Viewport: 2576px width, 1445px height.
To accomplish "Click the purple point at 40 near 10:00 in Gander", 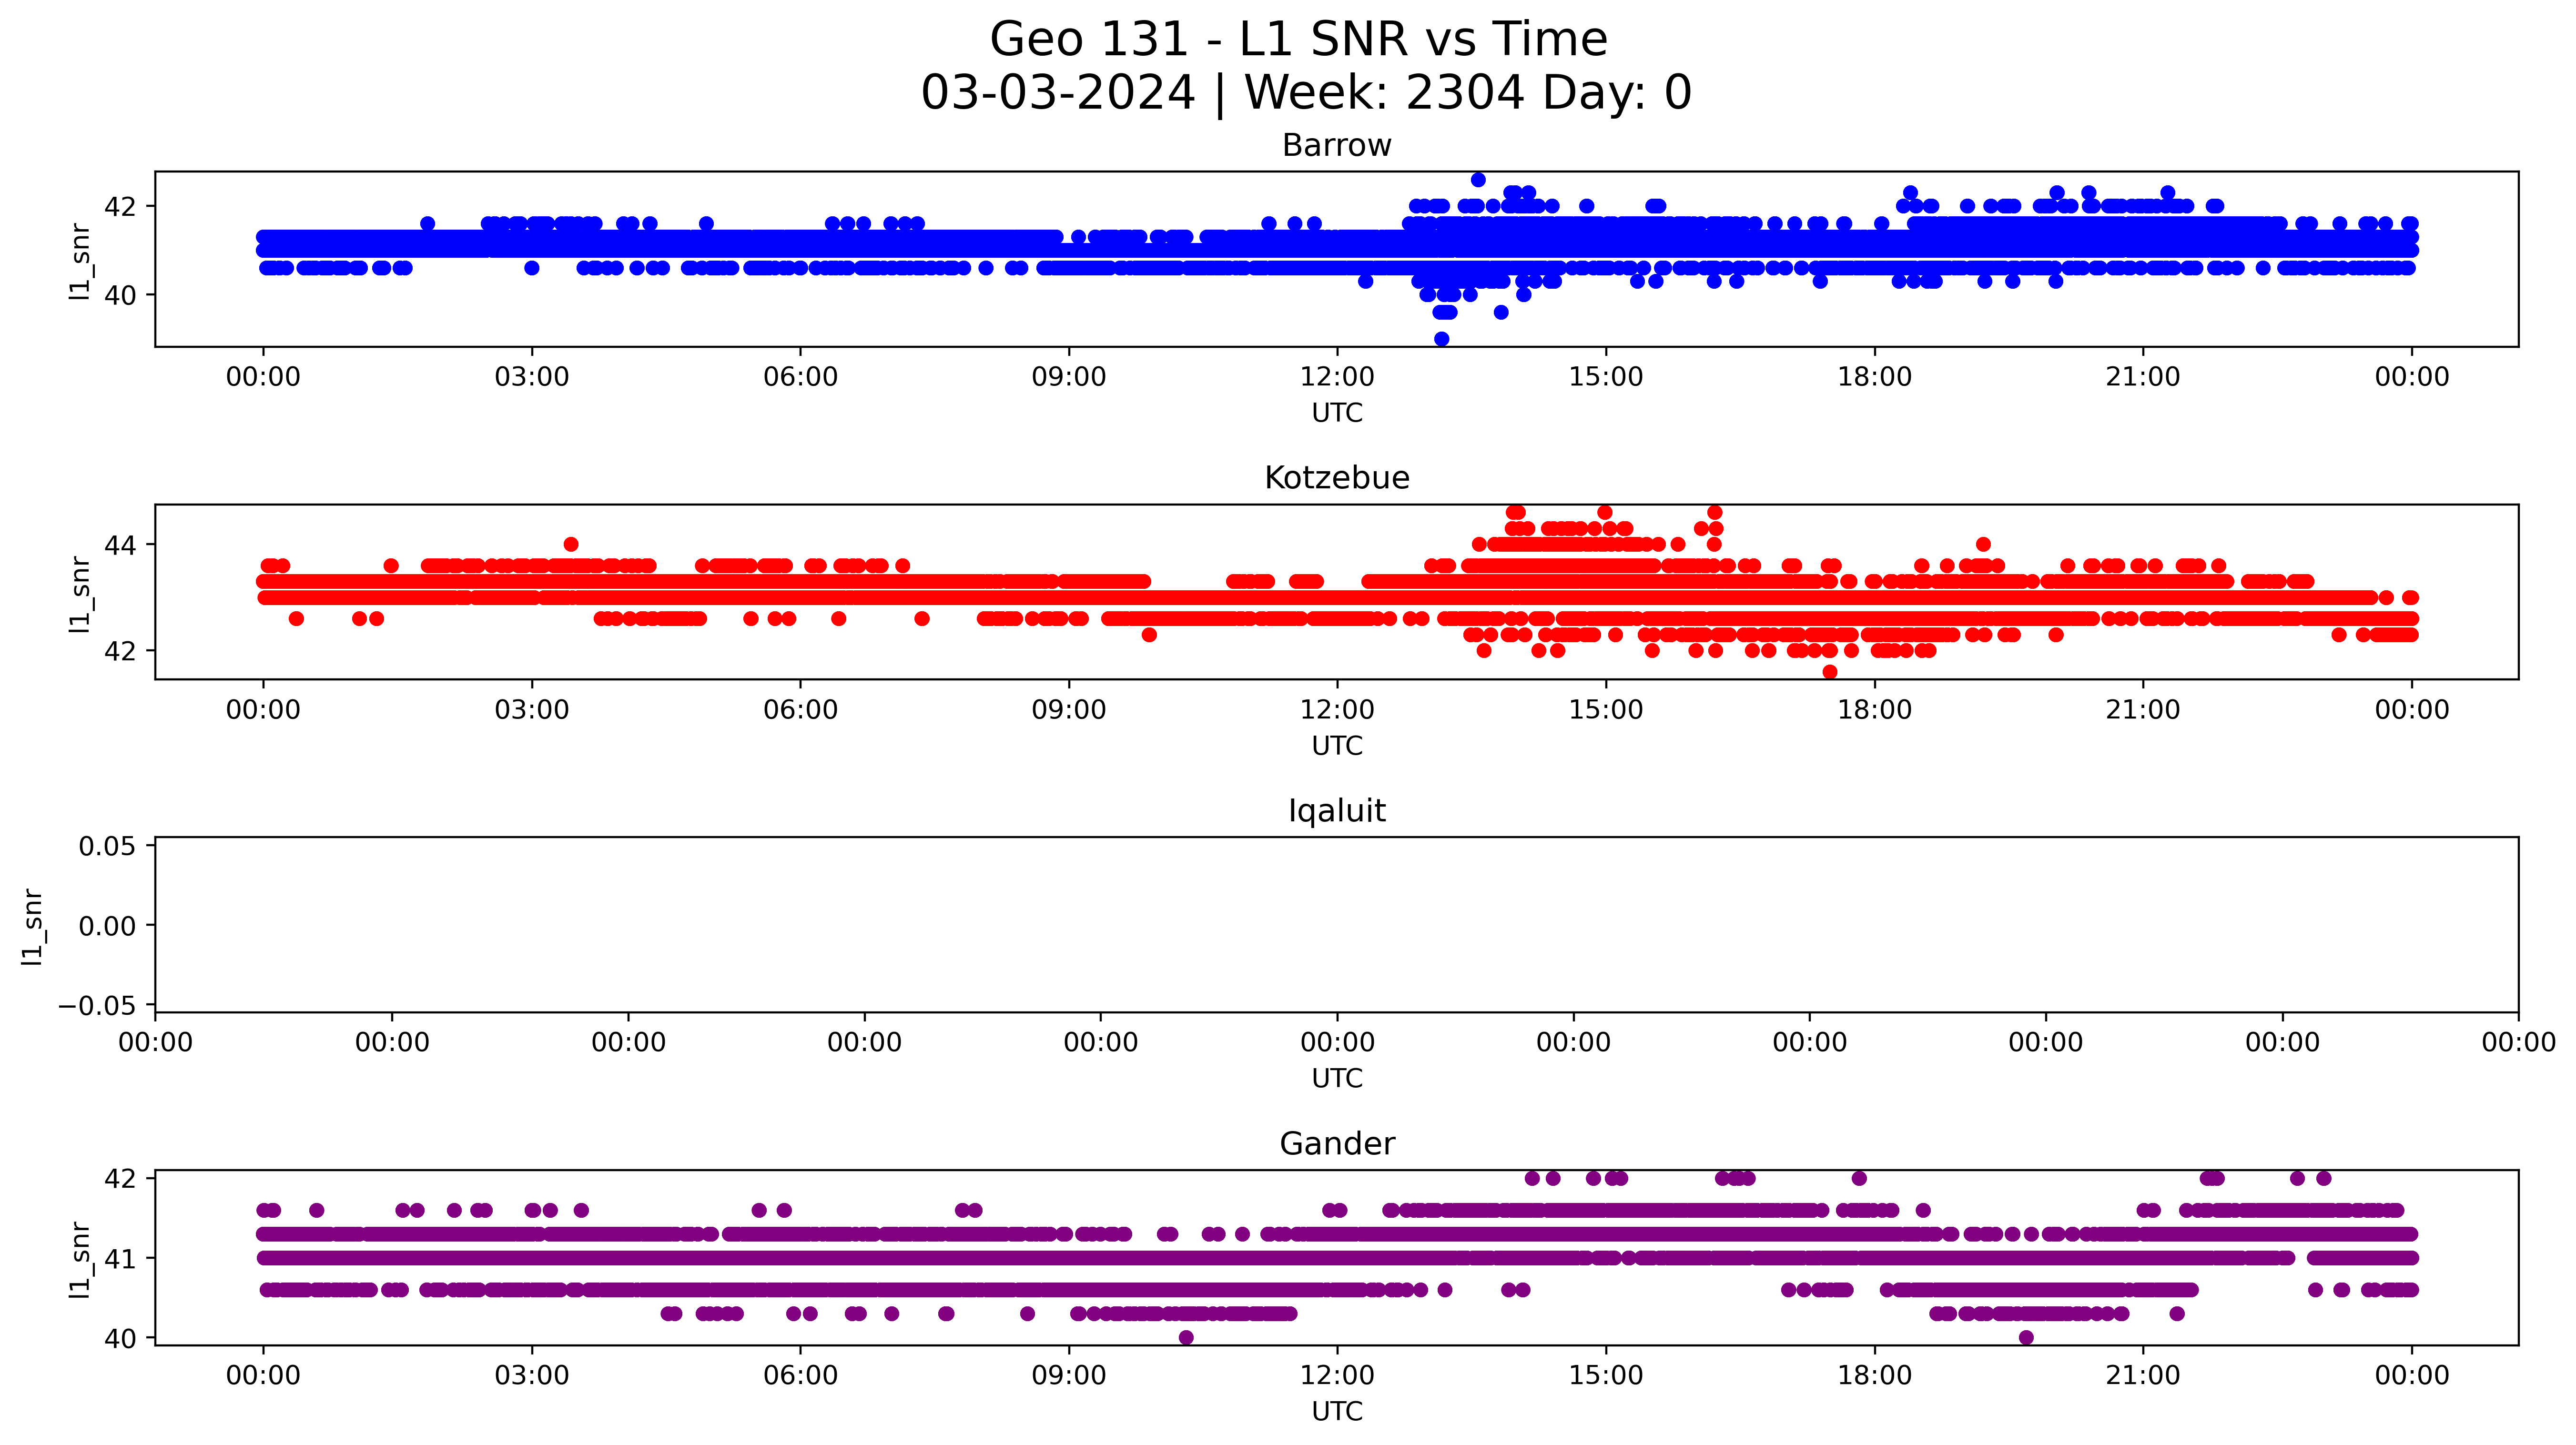I will click(x=1186, y=1338).
